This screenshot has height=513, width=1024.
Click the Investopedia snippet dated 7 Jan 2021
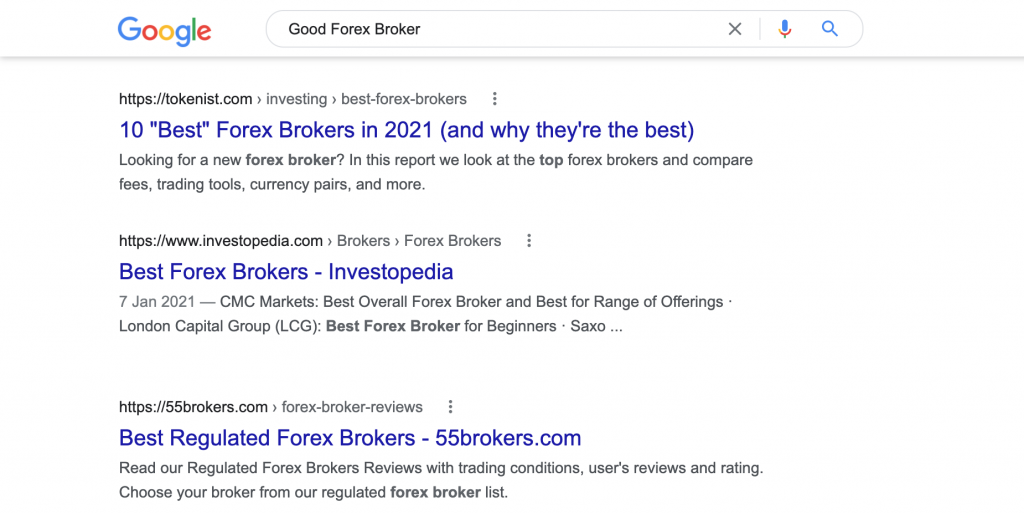coord(425,314)
